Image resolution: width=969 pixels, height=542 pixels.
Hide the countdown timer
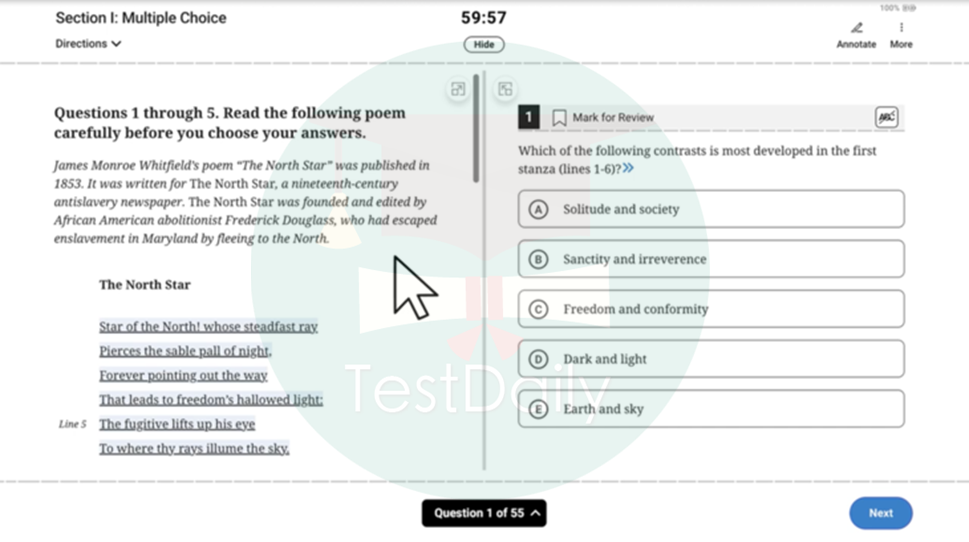point(484,45)
